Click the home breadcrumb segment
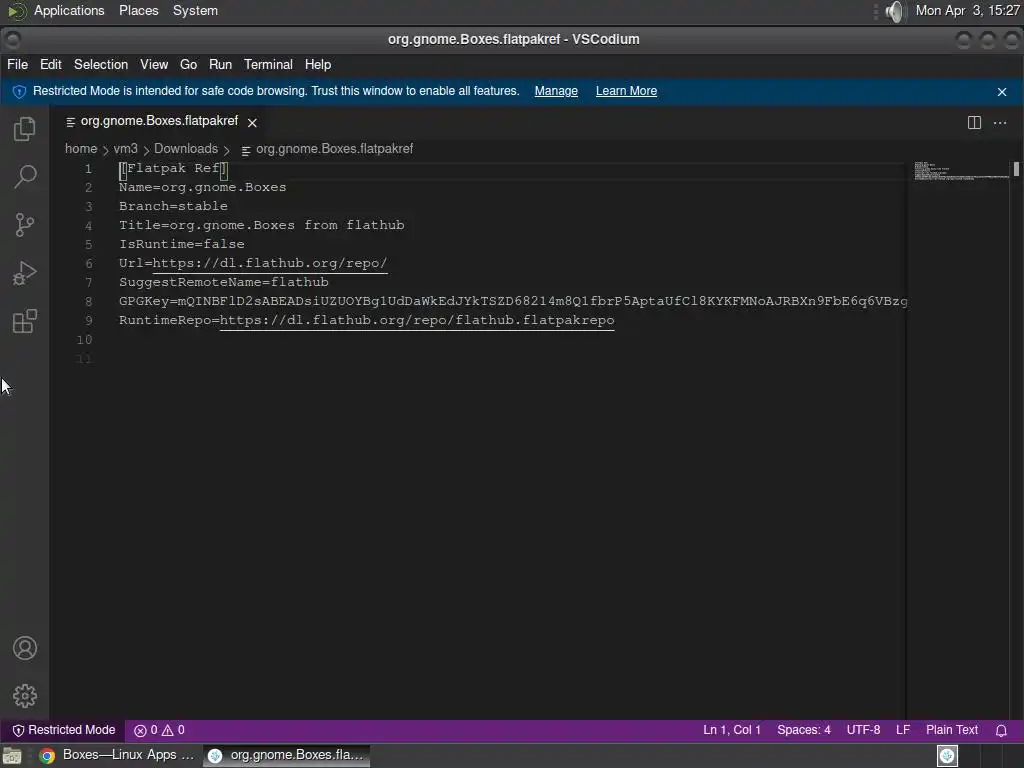Image resolution: width=1024 pixels, height=768 pixels. click(x=81, y=149)
